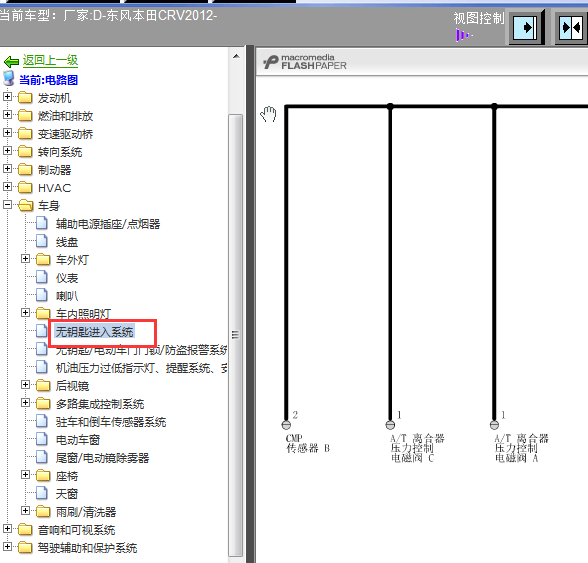Open the 辅助电源插座/点烟器 diagram
Image resolution: width=588 pixels, height=563 pixels.
pyautogui.click(x=108, y=224)
